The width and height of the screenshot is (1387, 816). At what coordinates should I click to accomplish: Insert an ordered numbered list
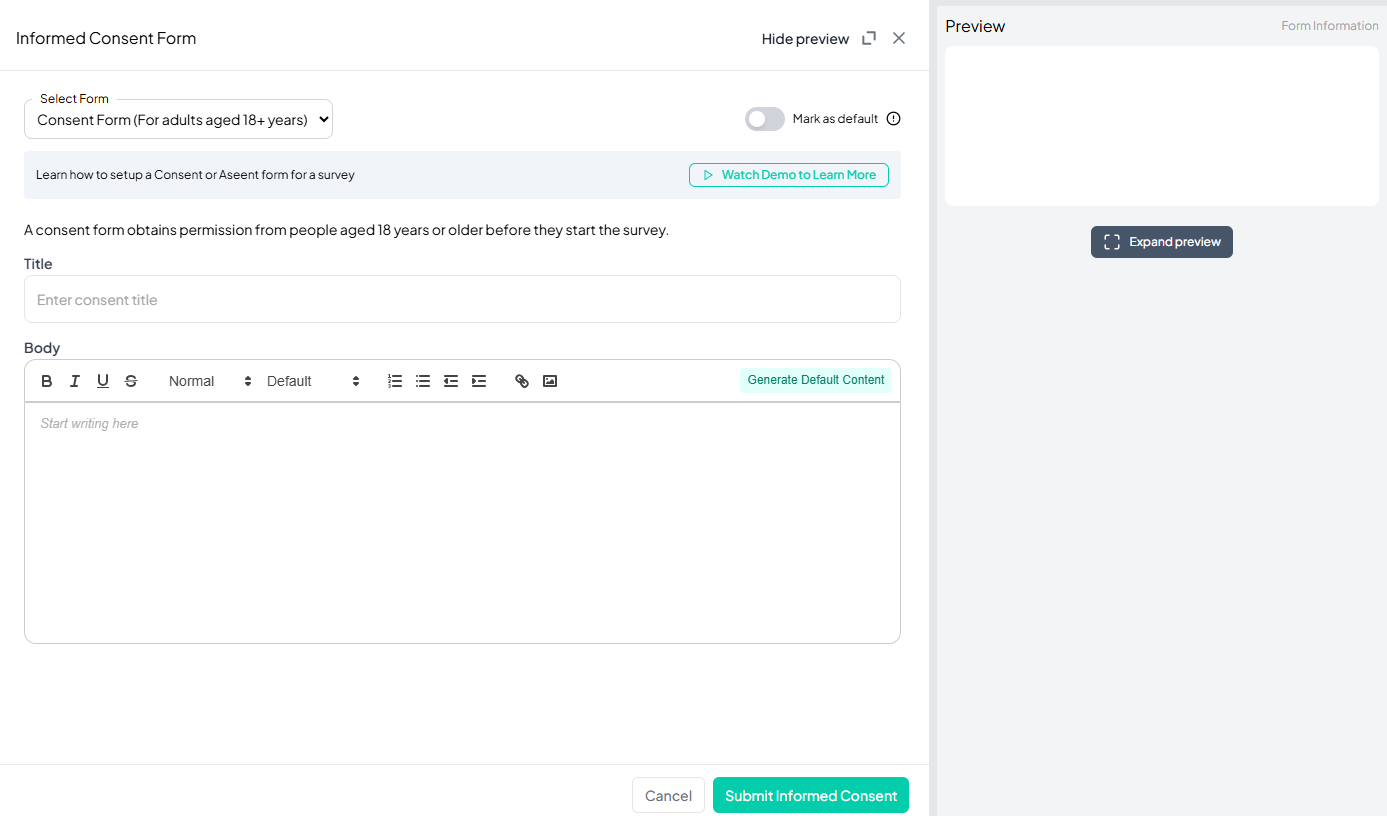pyautogui.click(x=395, y=381)
